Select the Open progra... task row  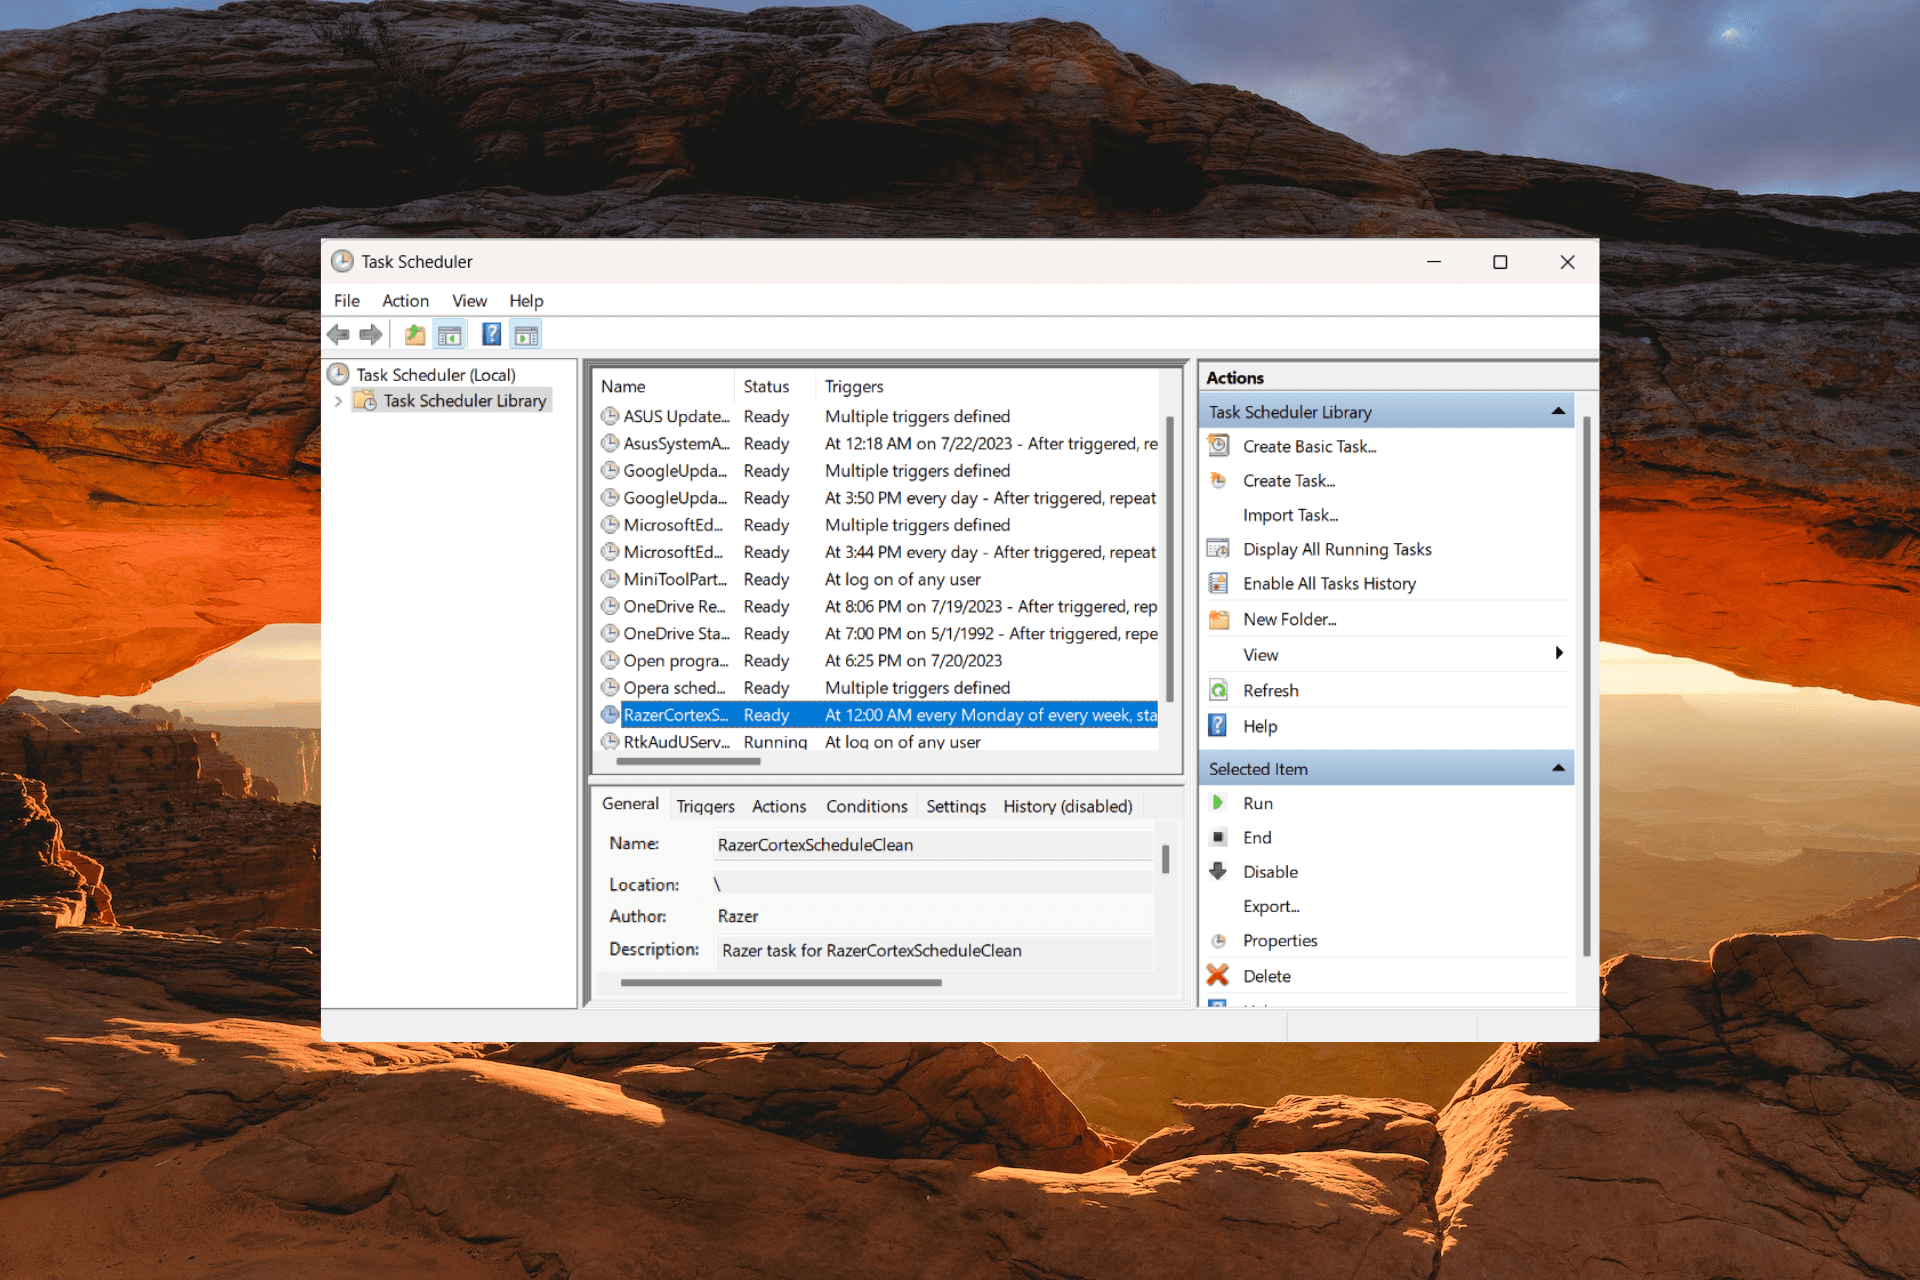[x=878, y=660]
